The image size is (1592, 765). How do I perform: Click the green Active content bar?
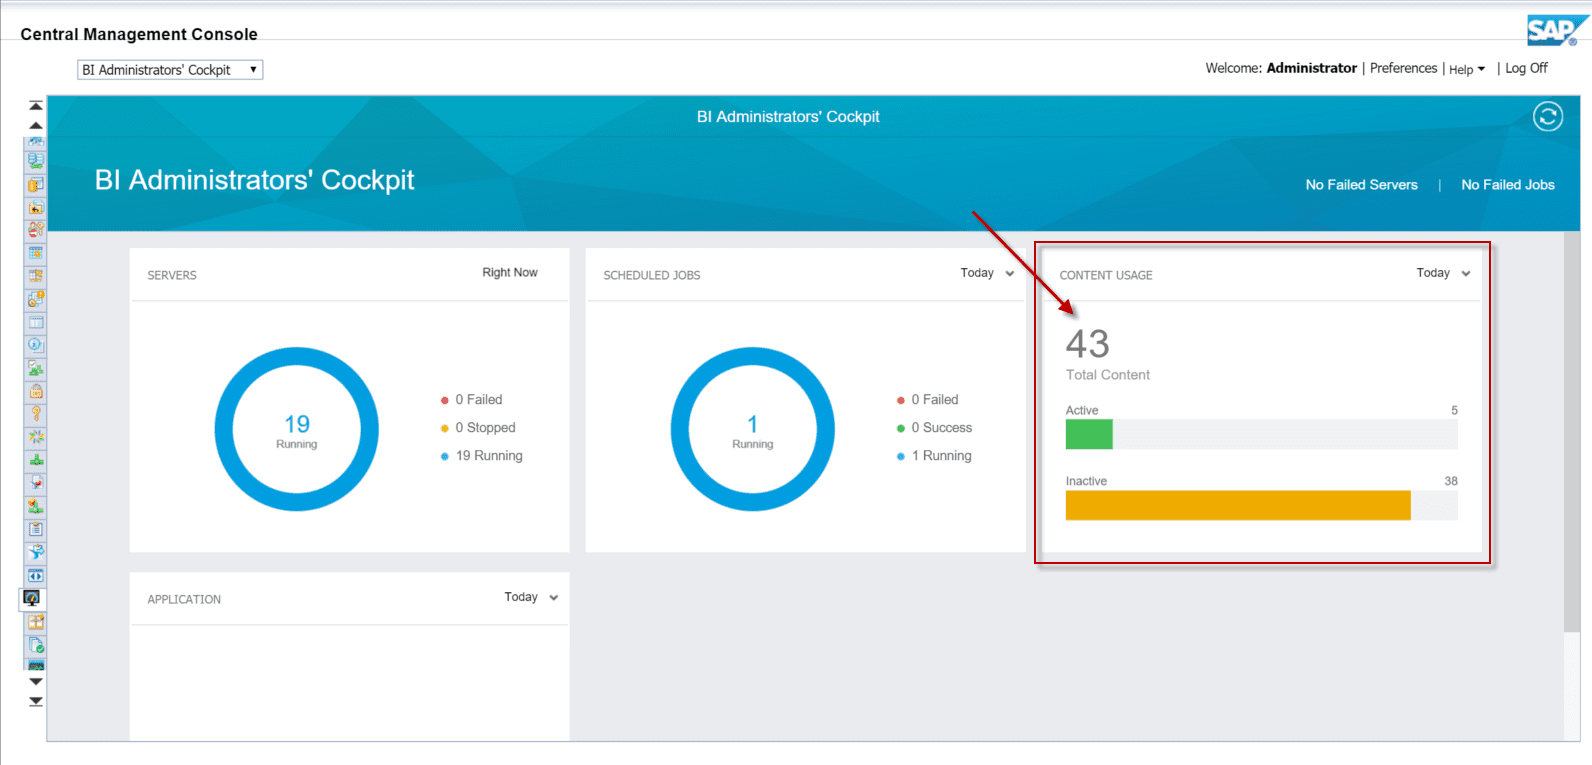1089,434
